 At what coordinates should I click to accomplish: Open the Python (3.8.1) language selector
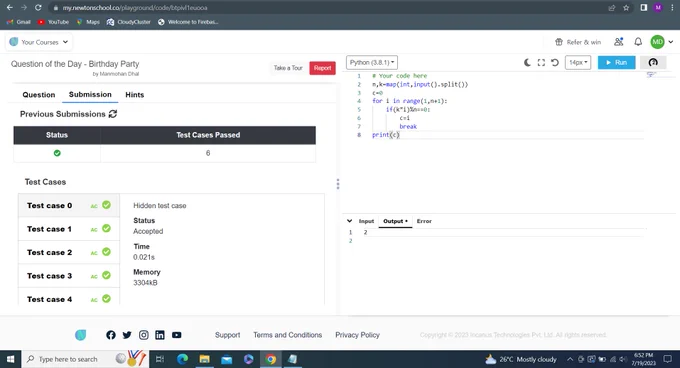tap(372, 62)
